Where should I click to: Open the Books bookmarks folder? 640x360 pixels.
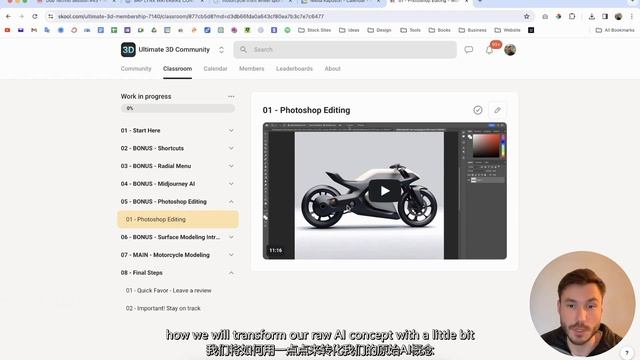click(x=440, y=30)
